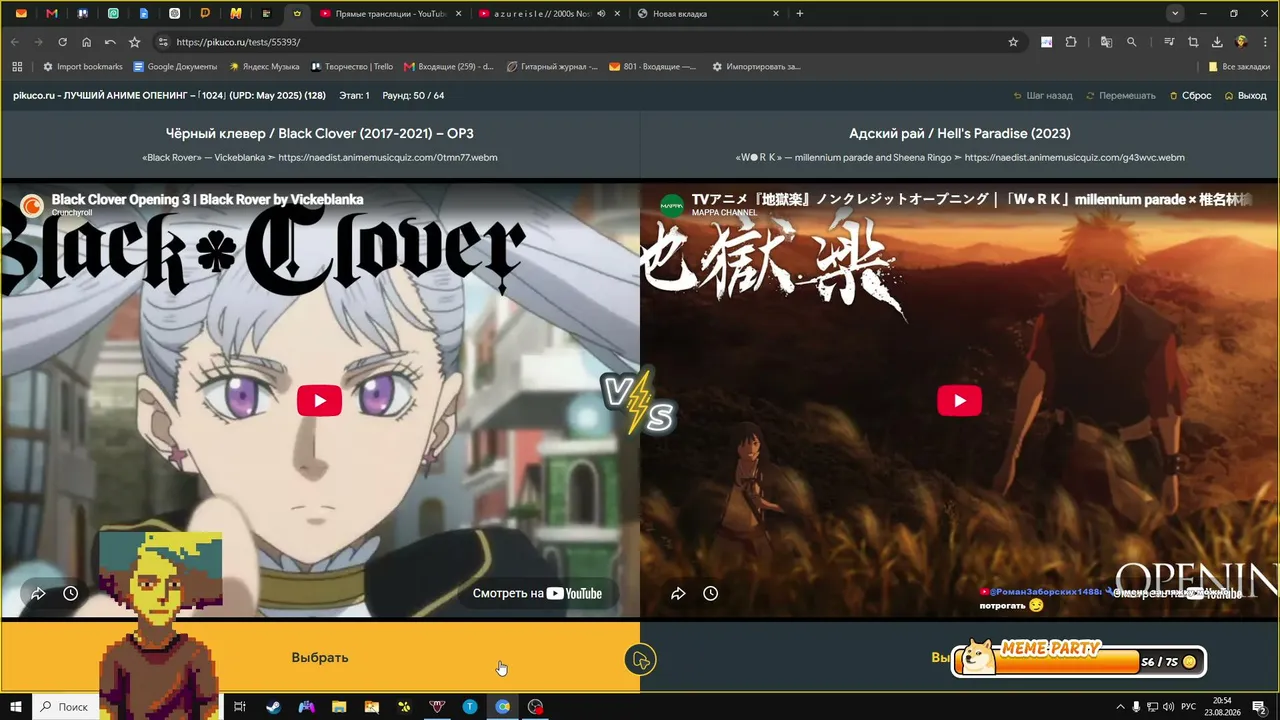Play the Black Clover opening video
Screen dimensions: 1280x720
click(319, 401)
